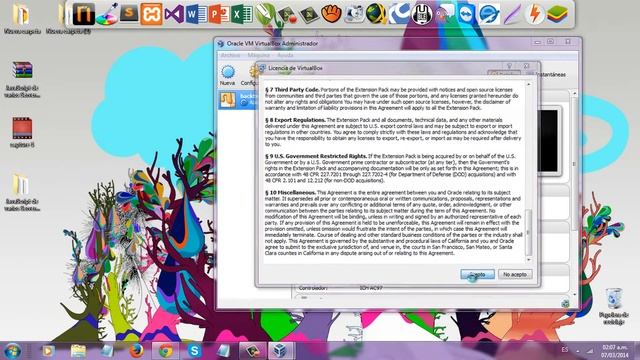This screenshot has width=640, height=360.
Task: Show hidden tray icons arrow
Action: 578,351
